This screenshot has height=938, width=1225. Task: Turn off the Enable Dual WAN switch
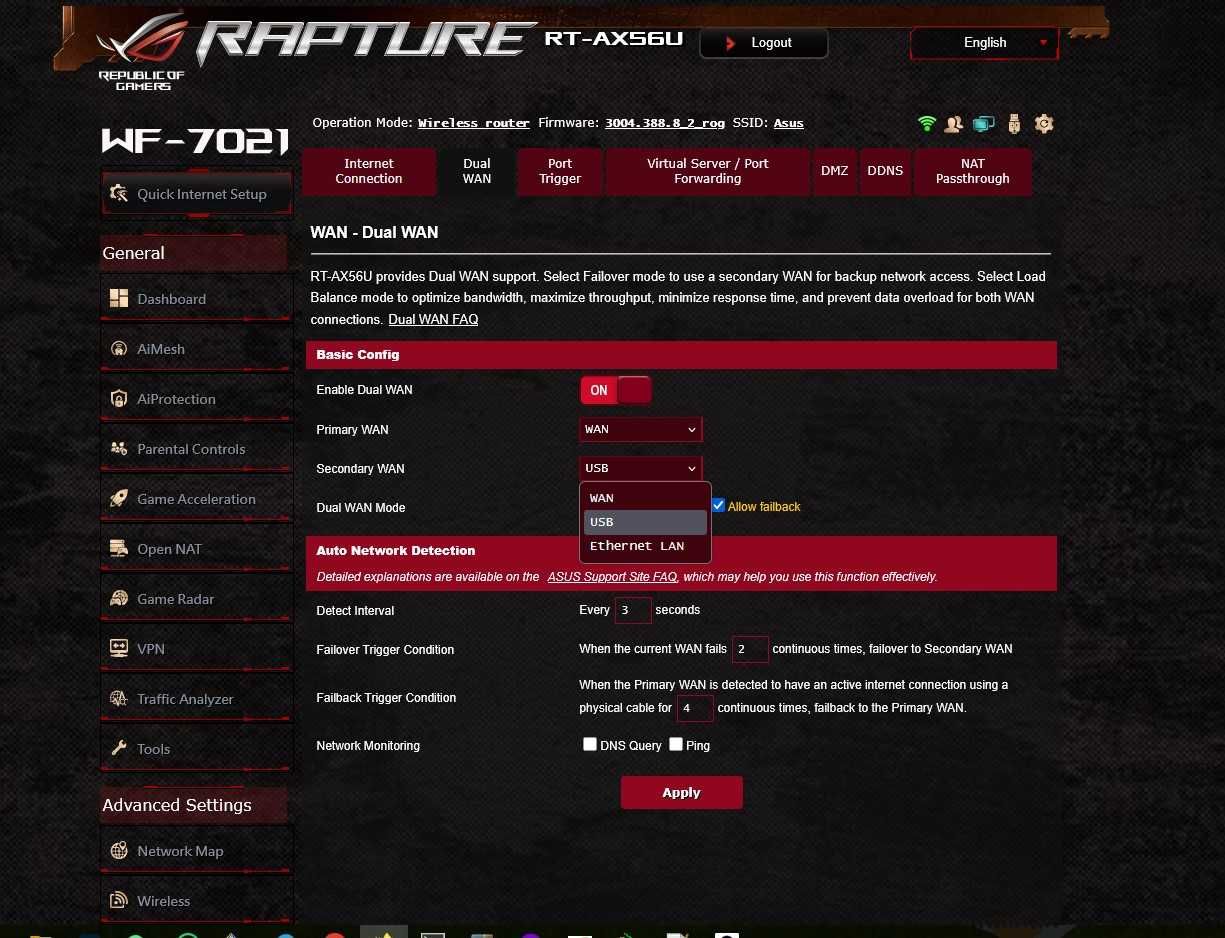click(x=616, y=390)
